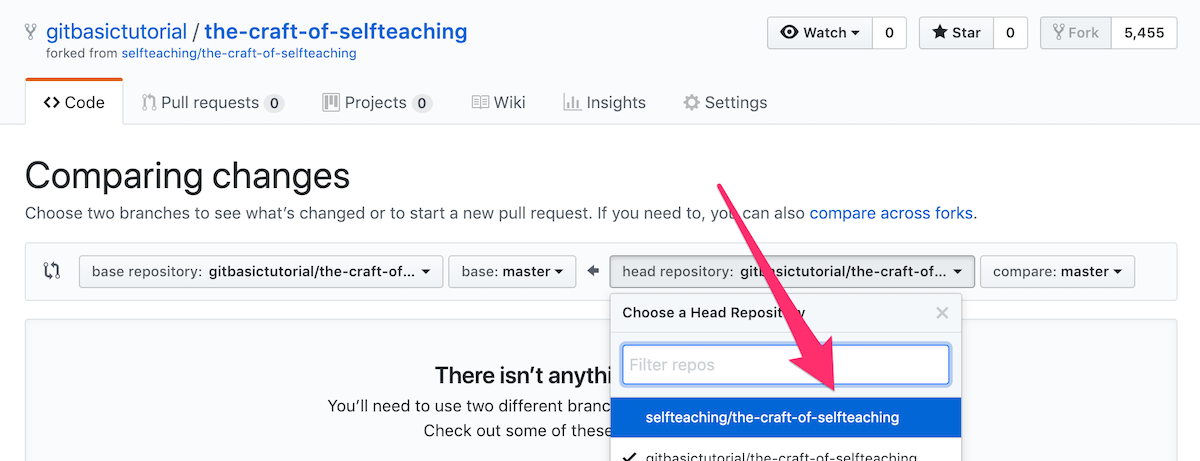Click the Wiki book icon
Image resolution: width=1200 pixels, height=461 pixels.
click(x=480, y=102)
